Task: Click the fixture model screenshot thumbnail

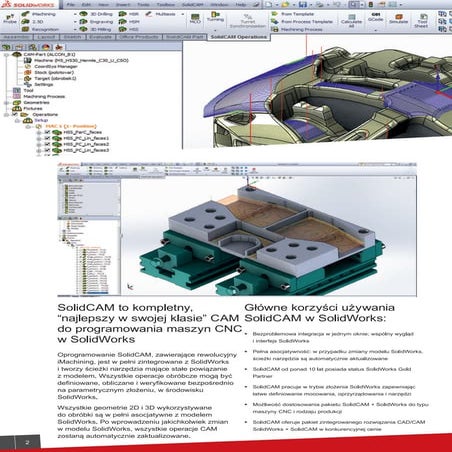Action: [x=237, y=229]
